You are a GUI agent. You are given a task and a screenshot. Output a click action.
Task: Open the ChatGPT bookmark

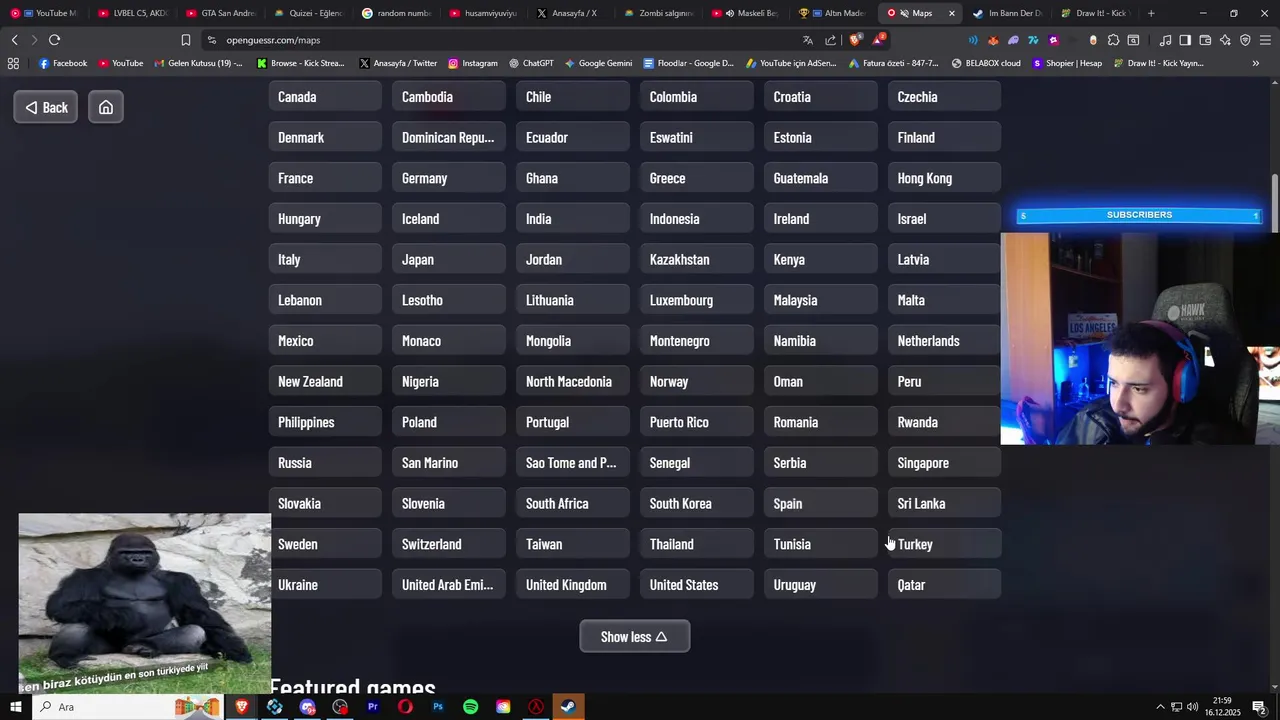[x=530, y=63]
